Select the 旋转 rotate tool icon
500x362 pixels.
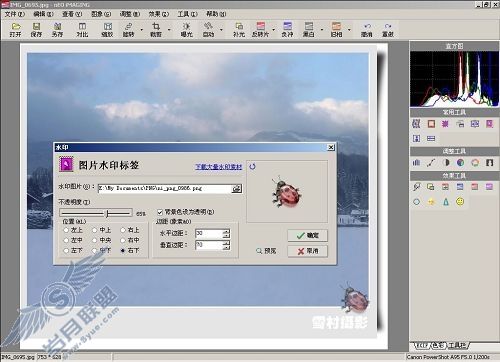(128, 30)
